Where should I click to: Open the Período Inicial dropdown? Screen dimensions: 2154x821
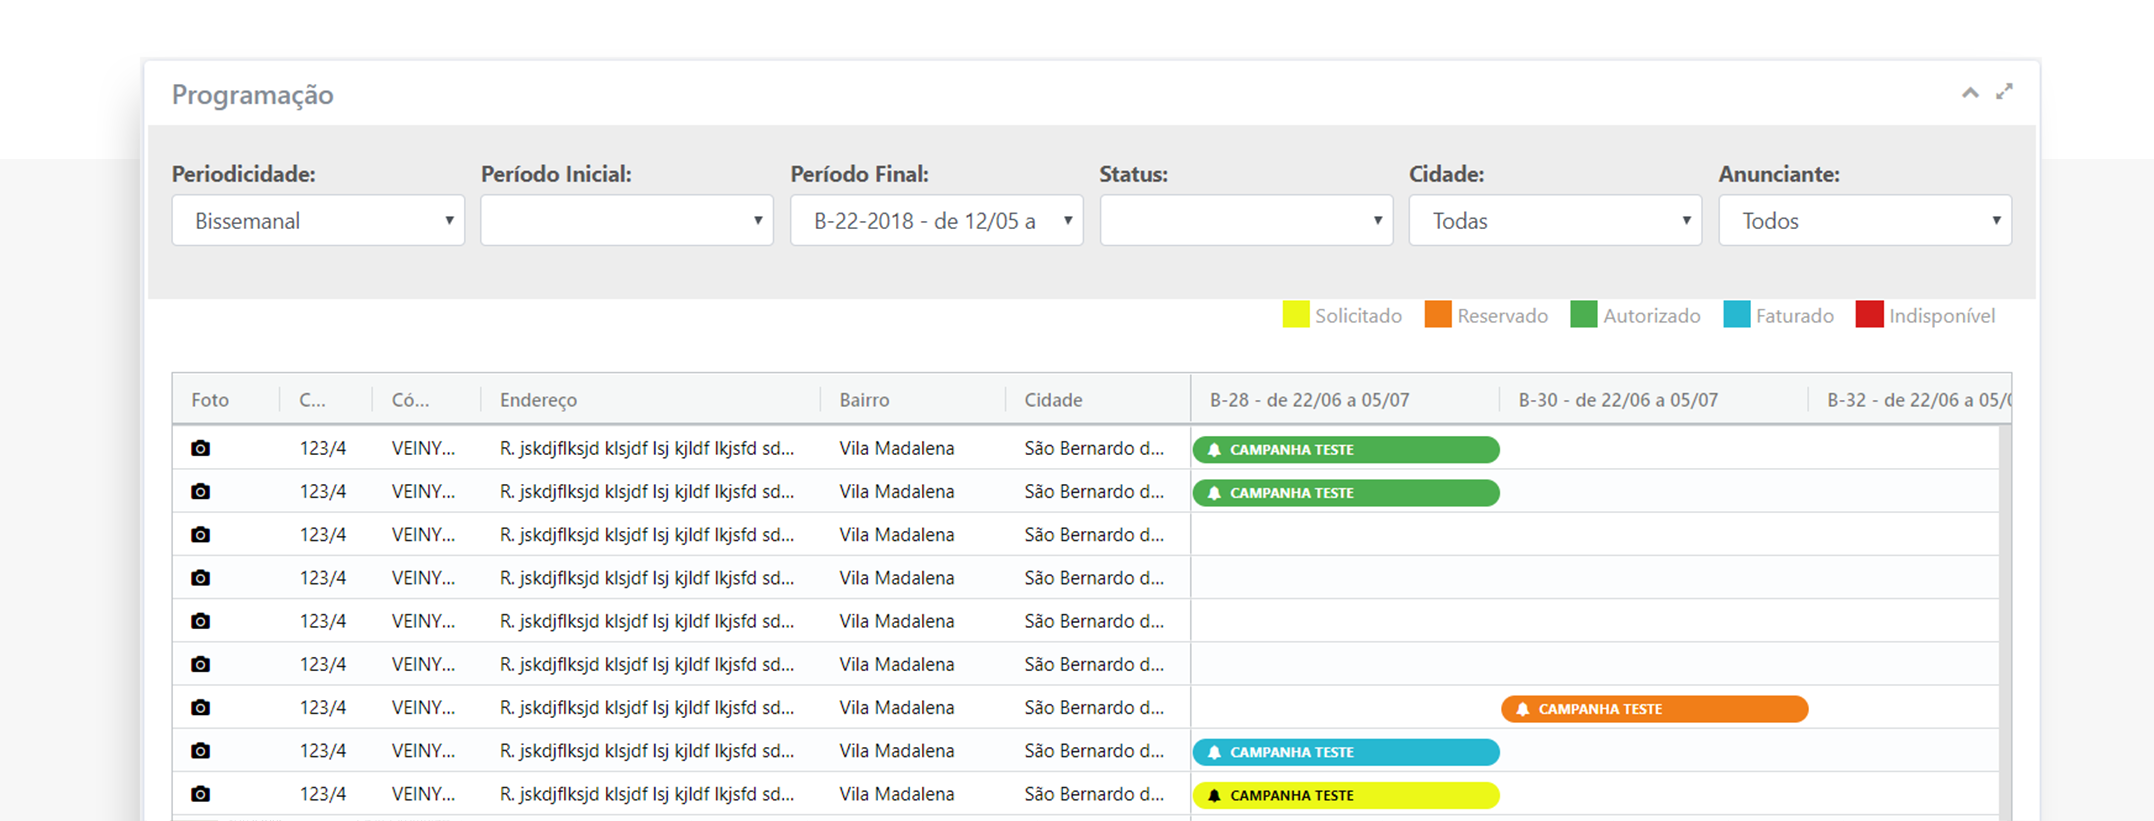[626, 221]
